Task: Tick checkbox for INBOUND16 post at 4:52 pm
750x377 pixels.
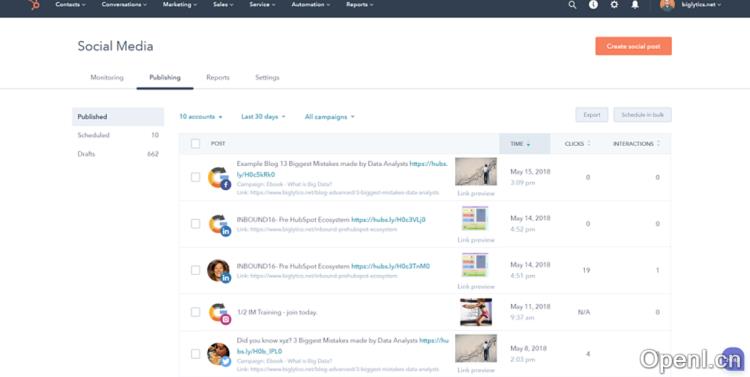Action: 195,223
